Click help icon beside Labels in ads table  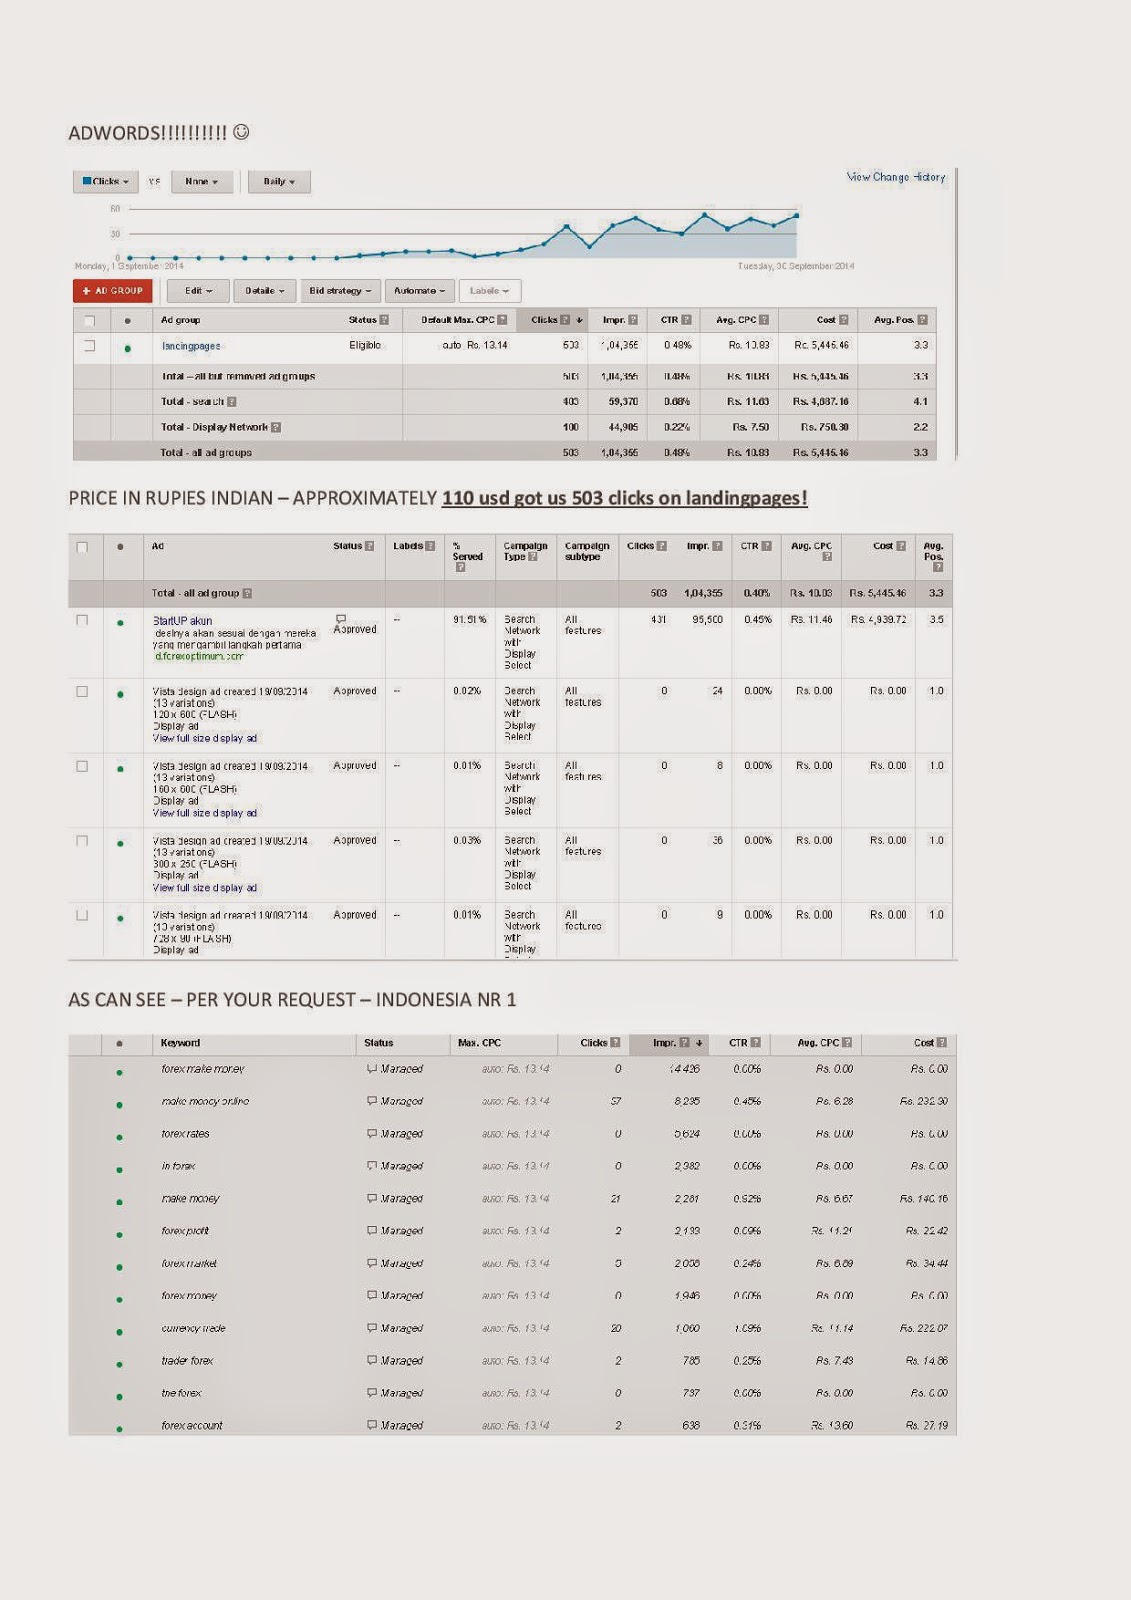430,546
